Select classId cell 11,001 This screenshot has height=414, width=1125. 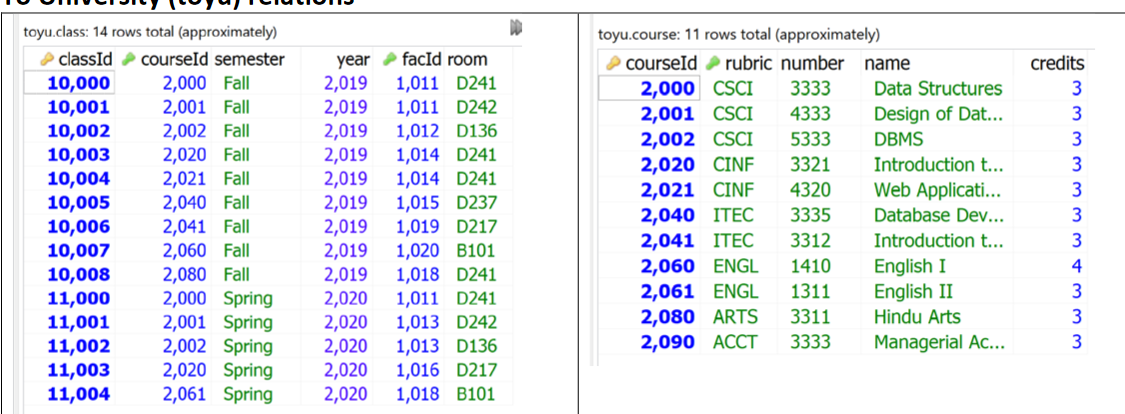click(x=79, y=322)
